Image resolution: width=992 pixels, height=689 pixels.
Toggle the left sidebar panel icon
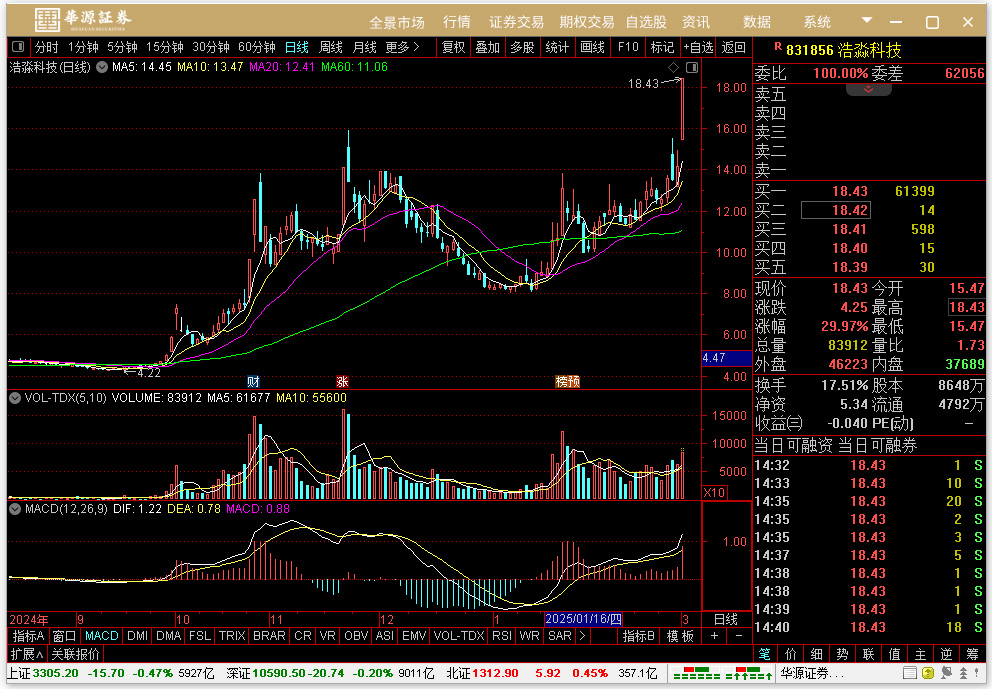[18, 47]
